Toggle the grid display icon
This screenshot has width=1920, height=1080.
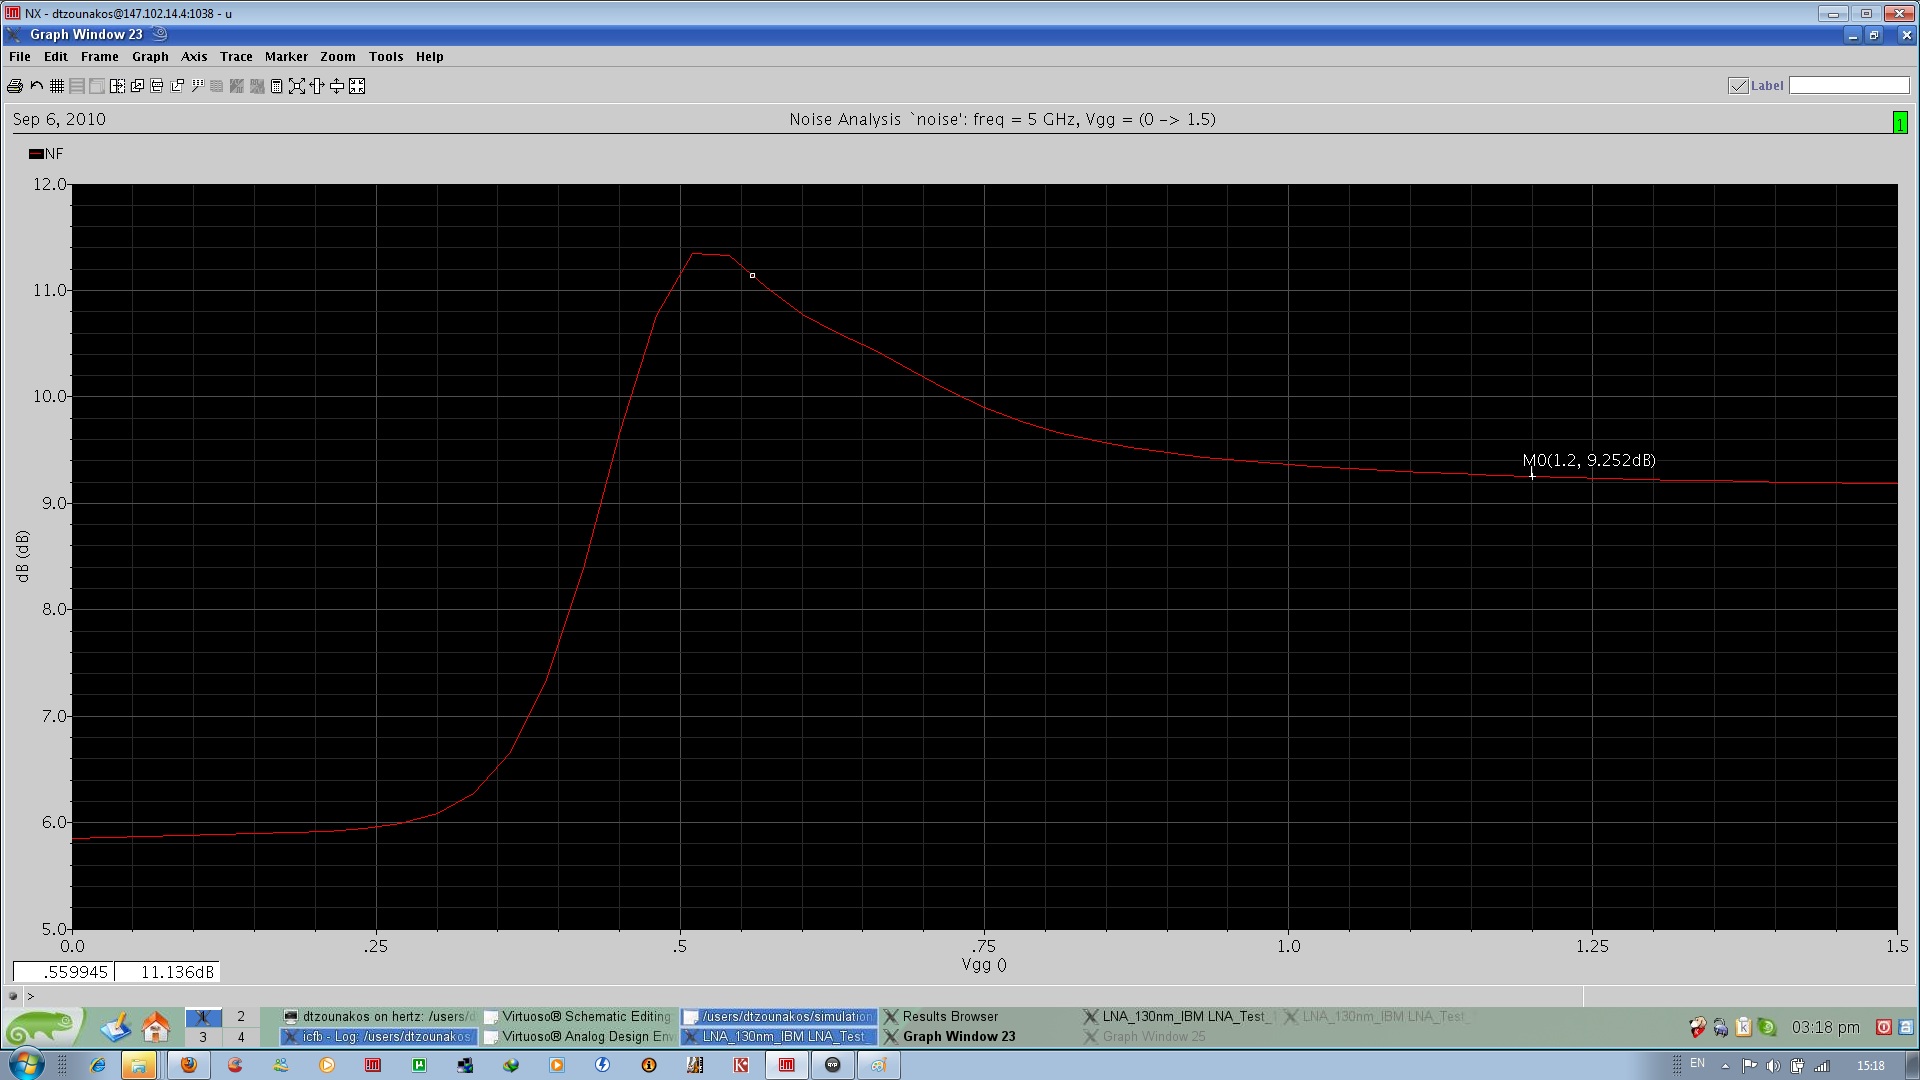point(57,86)
